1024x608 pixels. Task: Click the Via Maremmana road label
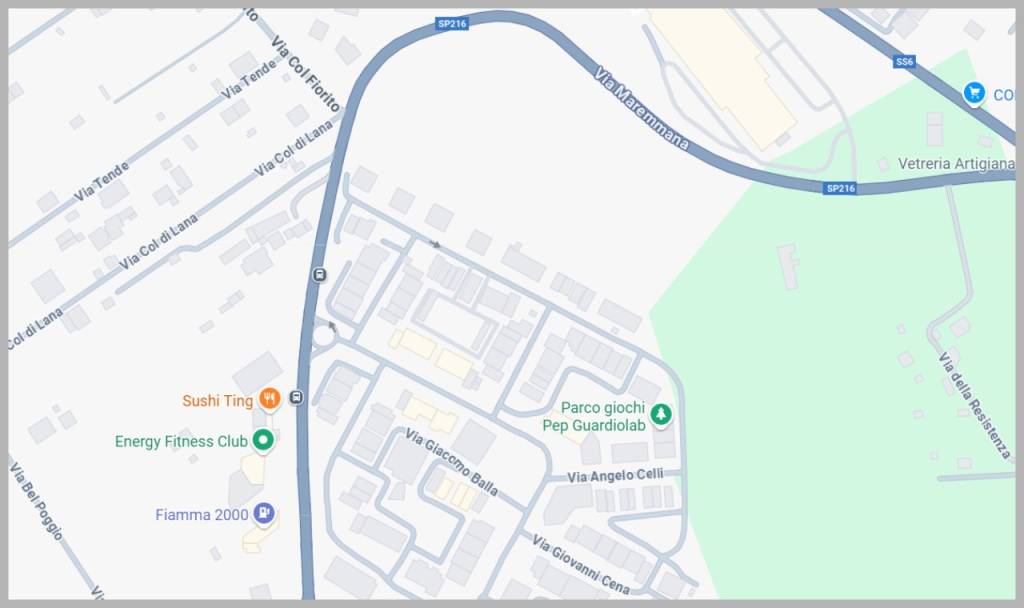[641, 108]
